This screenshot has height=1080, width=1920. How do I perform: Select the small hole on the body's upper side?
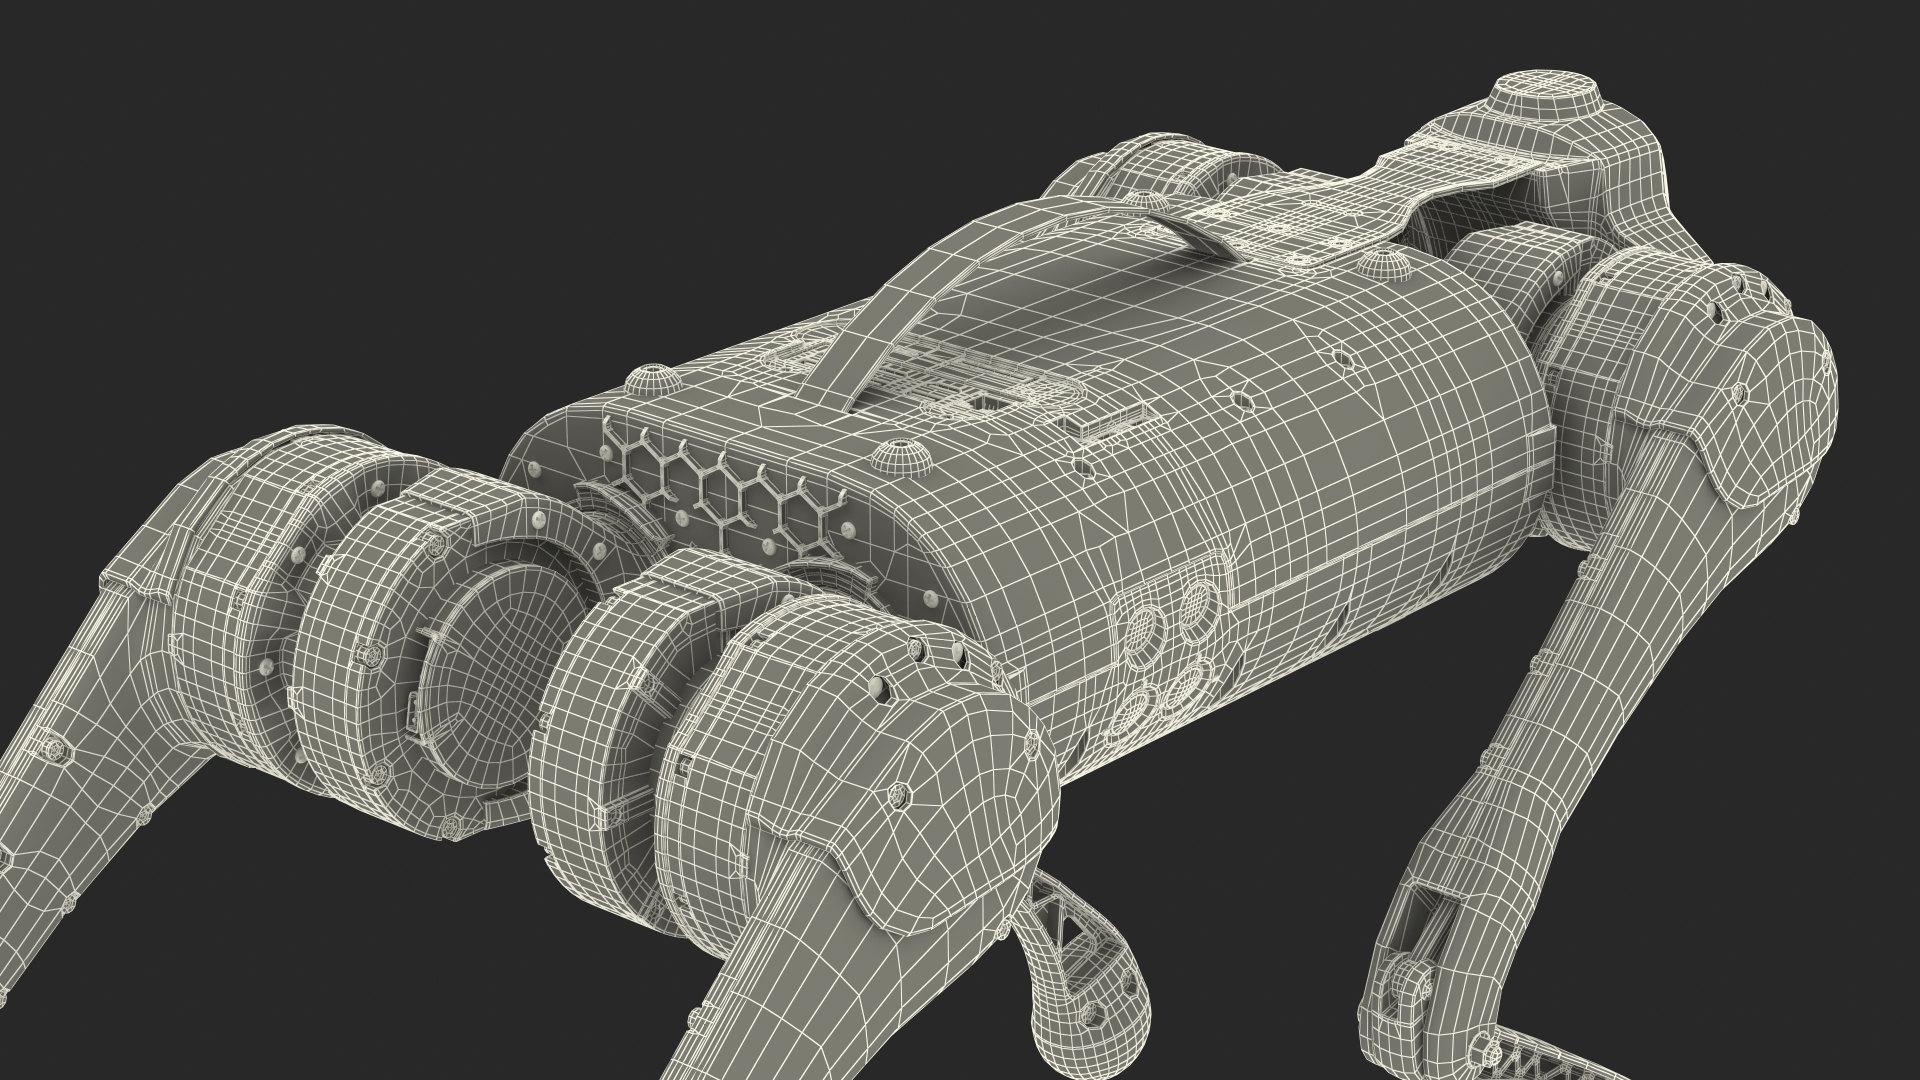click(x=1243, y=399)
